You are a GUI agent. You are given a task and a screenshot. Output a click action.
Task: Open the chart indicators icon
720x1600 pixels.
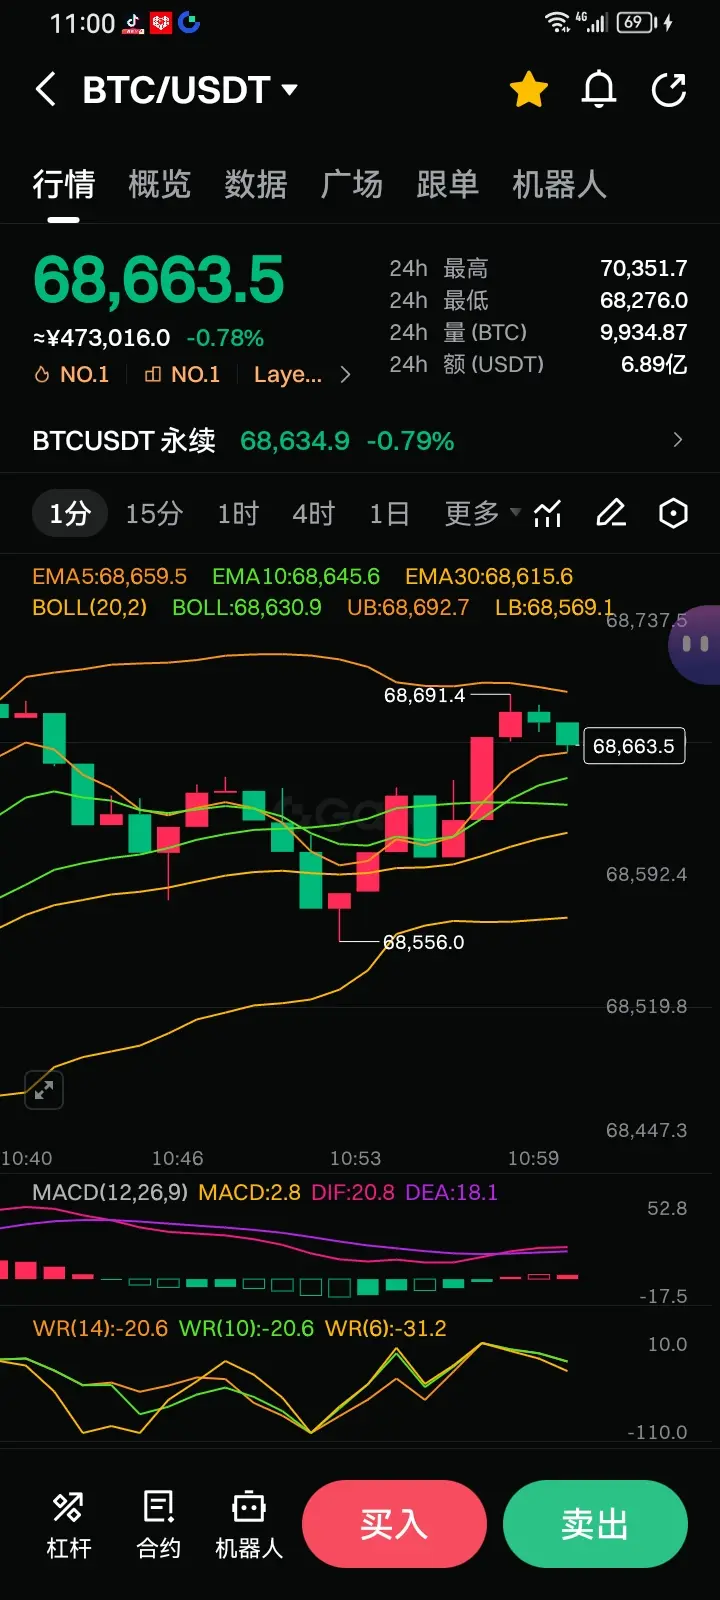[547, 513]
